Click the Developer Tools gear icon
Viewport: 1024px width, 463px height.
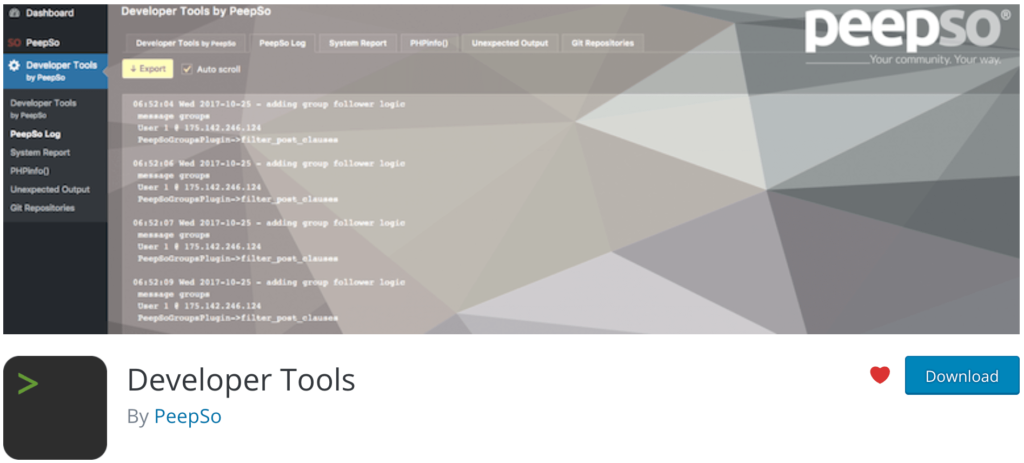[14, 65]
